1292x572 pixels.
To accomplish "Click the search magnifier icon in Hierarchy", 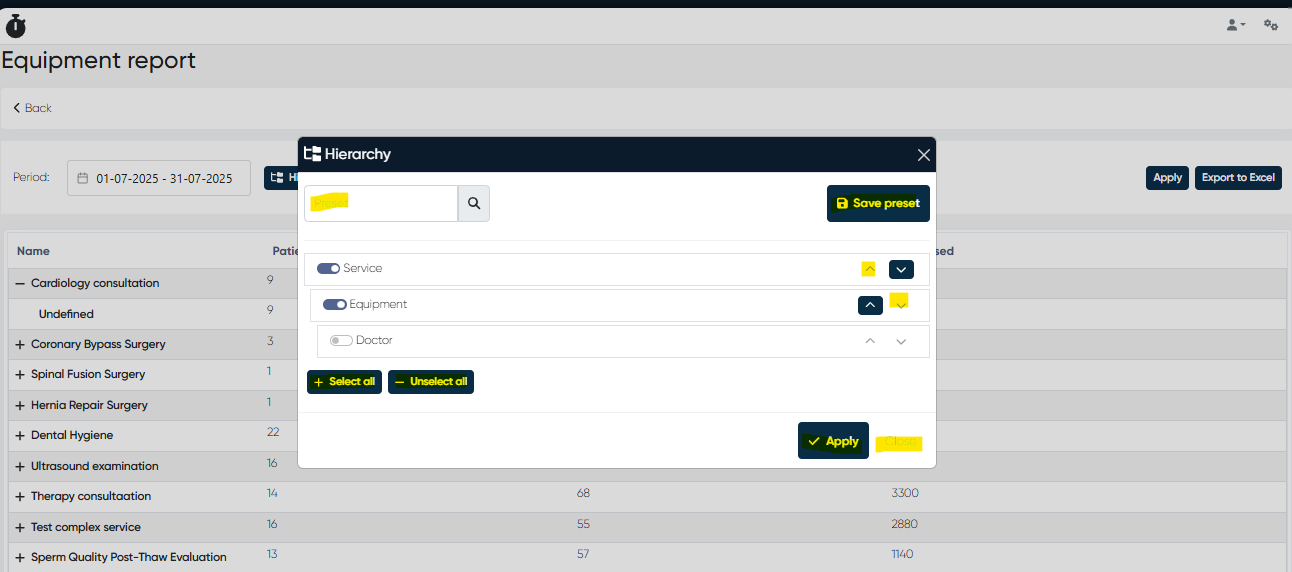I will (474, 203).
